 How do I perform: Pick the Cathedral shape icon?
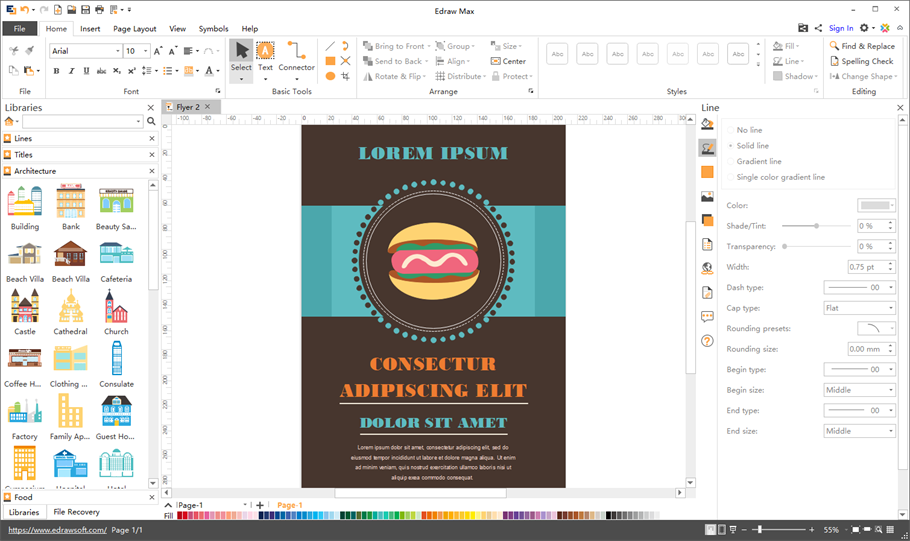tap(70, 312)
